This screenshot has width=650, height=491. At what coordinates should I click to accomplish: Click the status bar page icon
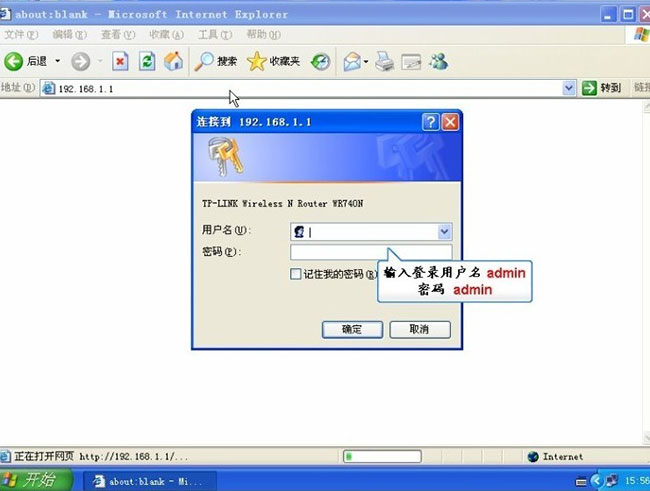pyautogui.click(x=5, y=457)
